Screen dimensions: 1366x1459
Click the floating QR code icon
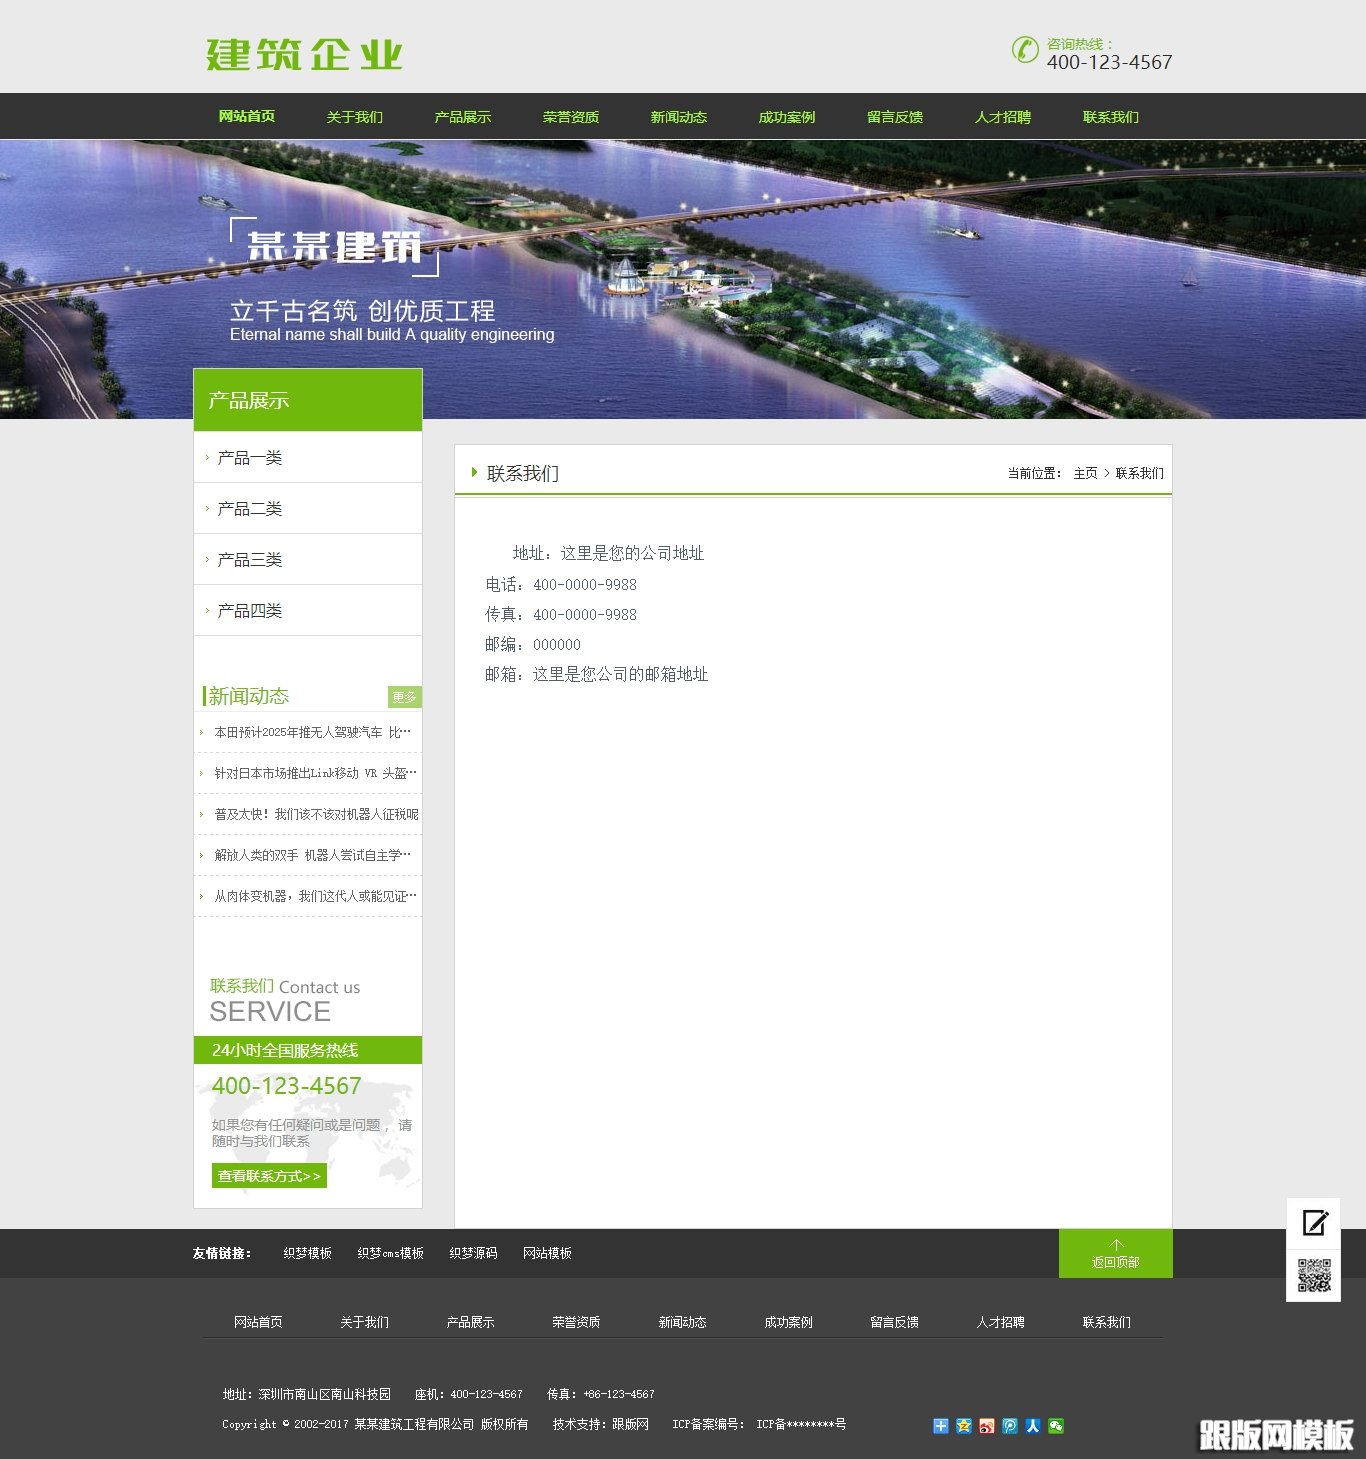point(1314,1275)
